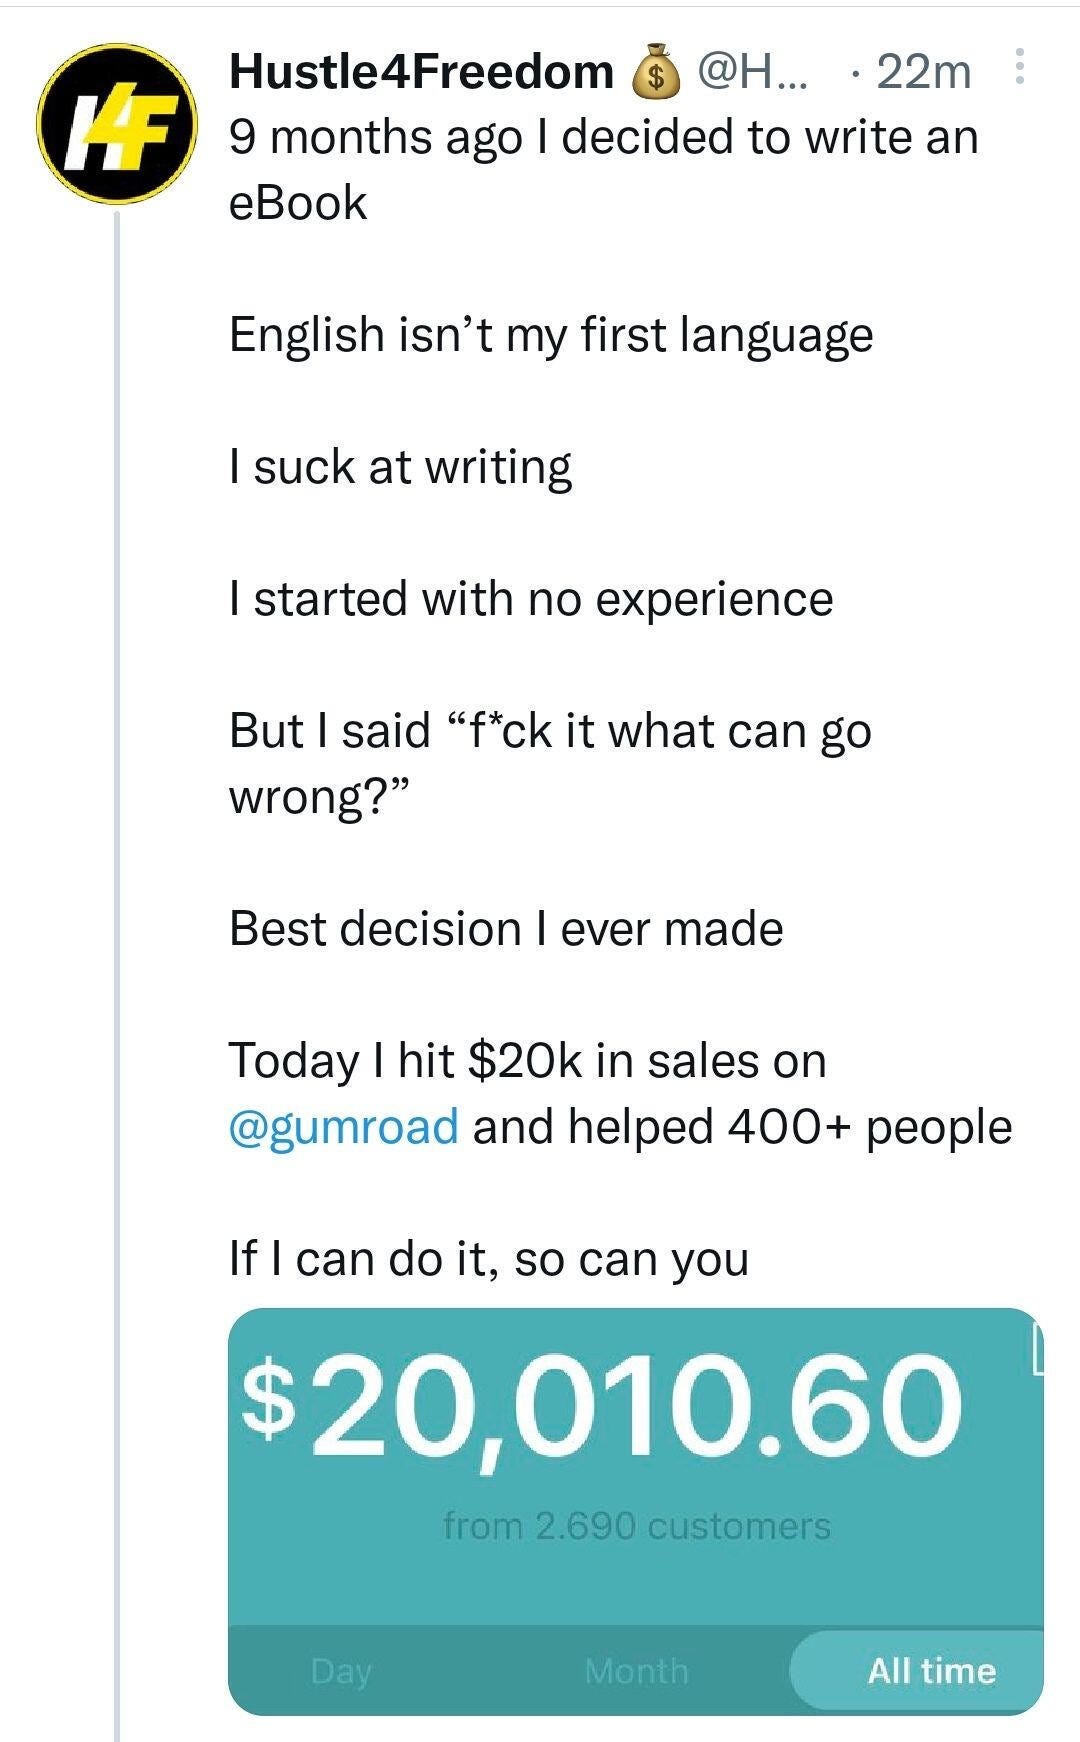The image size is (1080, 1742).
Task: Click the "I started with no experience" line
Action: coord(530,599)
